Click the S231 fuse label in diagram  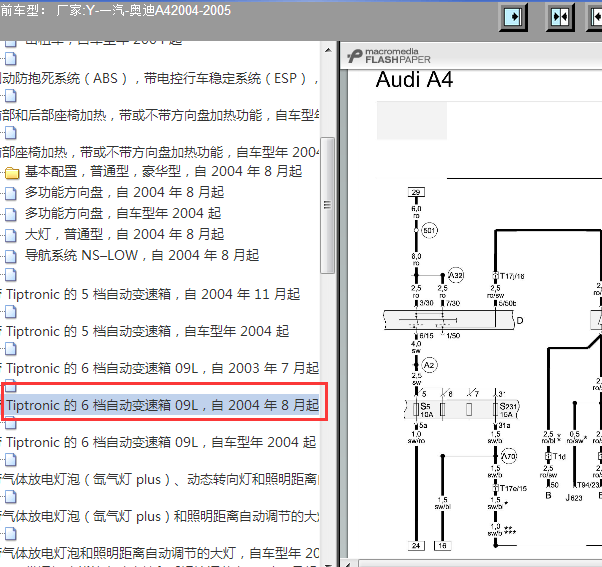point(508,406)
